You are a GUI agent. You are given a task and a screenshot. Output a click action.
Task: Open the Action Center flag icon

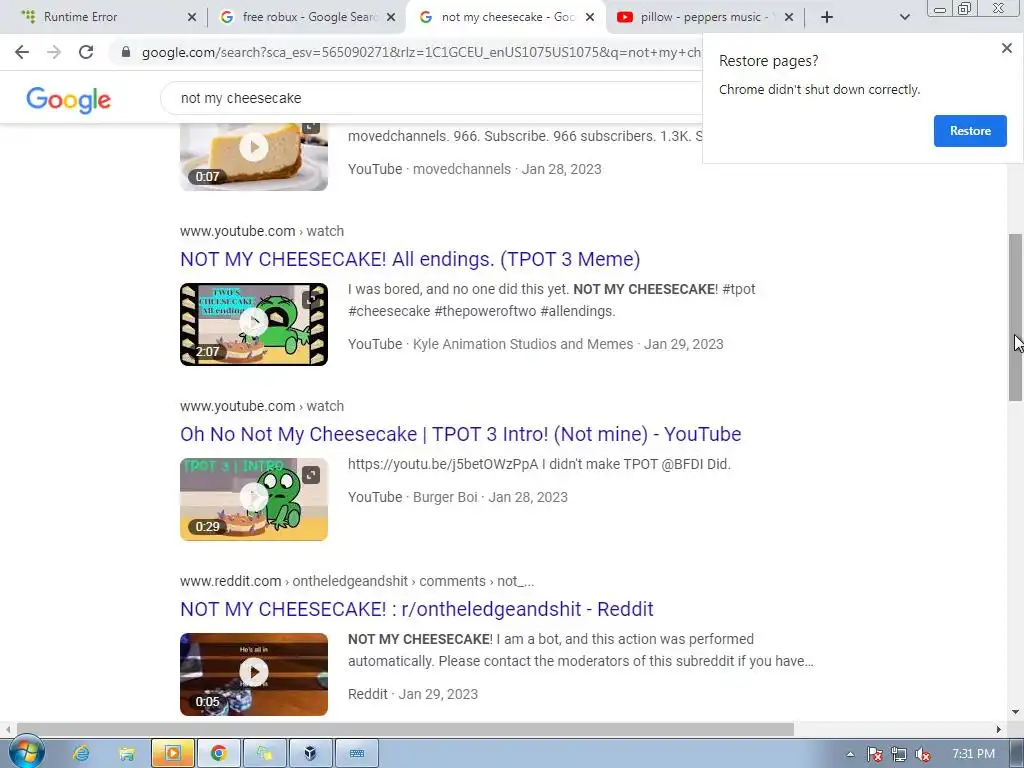click(x=875, y=754)
